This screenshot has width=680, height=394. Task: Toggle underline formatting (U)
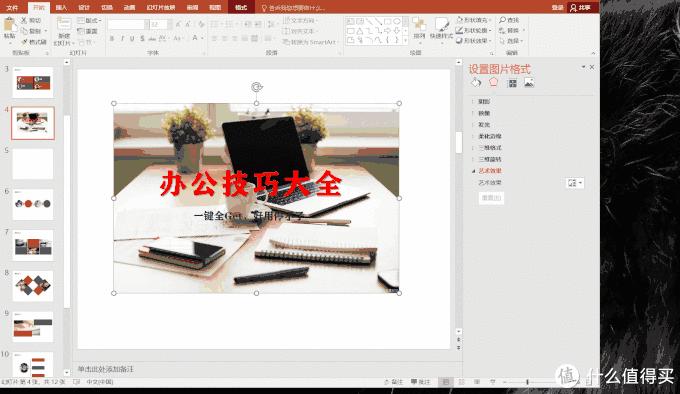point(132,39)
